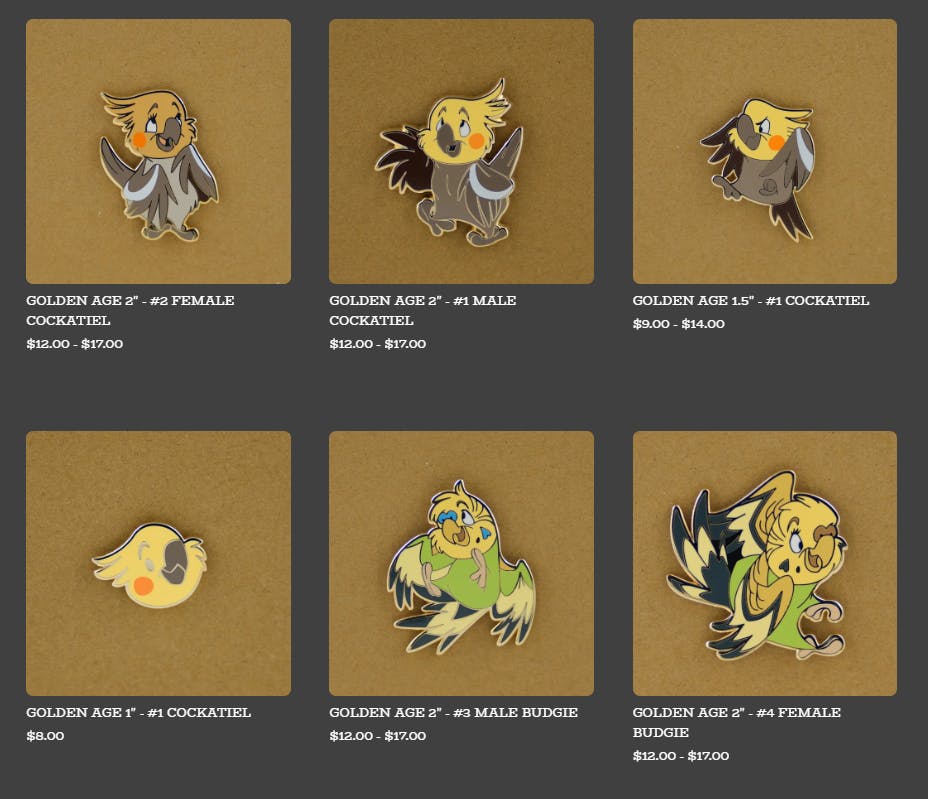Image resolution: width=928 pixels, height=799 pixels.
Task: Click the Golden Age 2" #2 Female Cockatiel title
Action: click(x=130, y=310)
